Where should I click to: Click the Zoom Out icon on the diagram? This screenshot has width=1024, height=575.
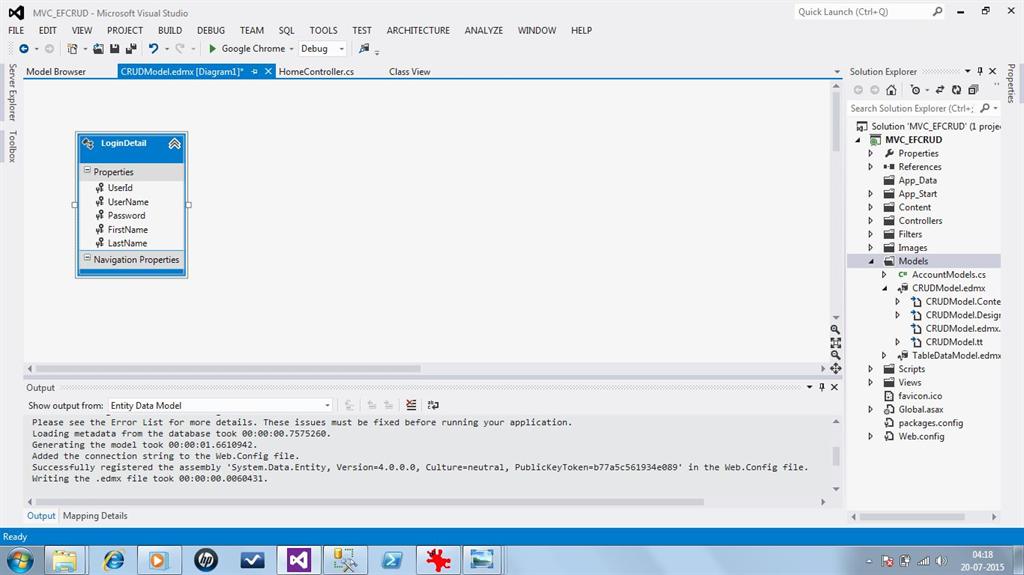pyautogui.click(x=835, y=355)
